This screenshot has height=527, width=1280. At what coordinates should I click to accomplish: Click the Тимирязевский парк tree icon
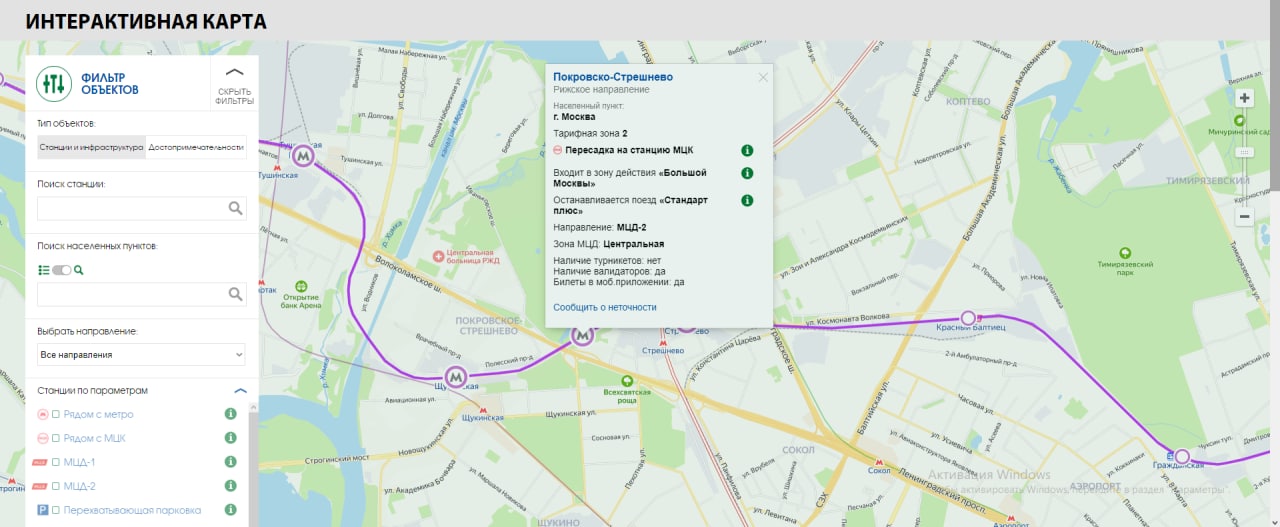point(1125,254)
